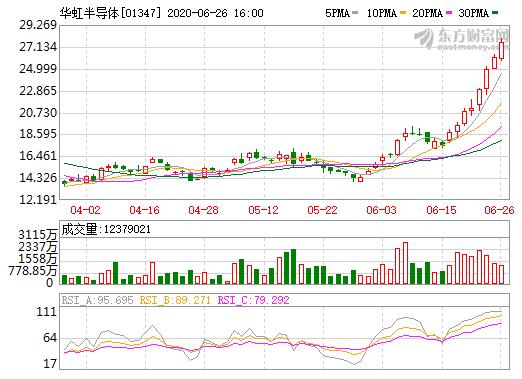This screenshot has height=379, width=522.
Task: Click the 10PMA legend label
Action: pyautogui.click(x=381, y=13)
